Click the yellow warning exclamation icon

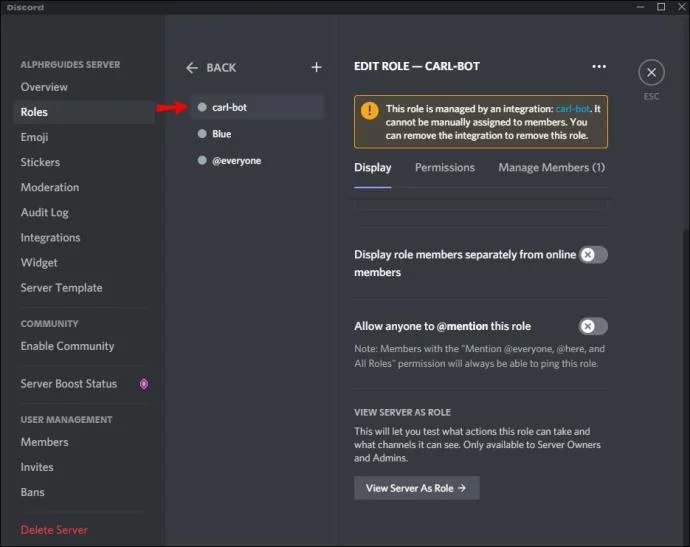pyautogui.click(x=370, y=110)
